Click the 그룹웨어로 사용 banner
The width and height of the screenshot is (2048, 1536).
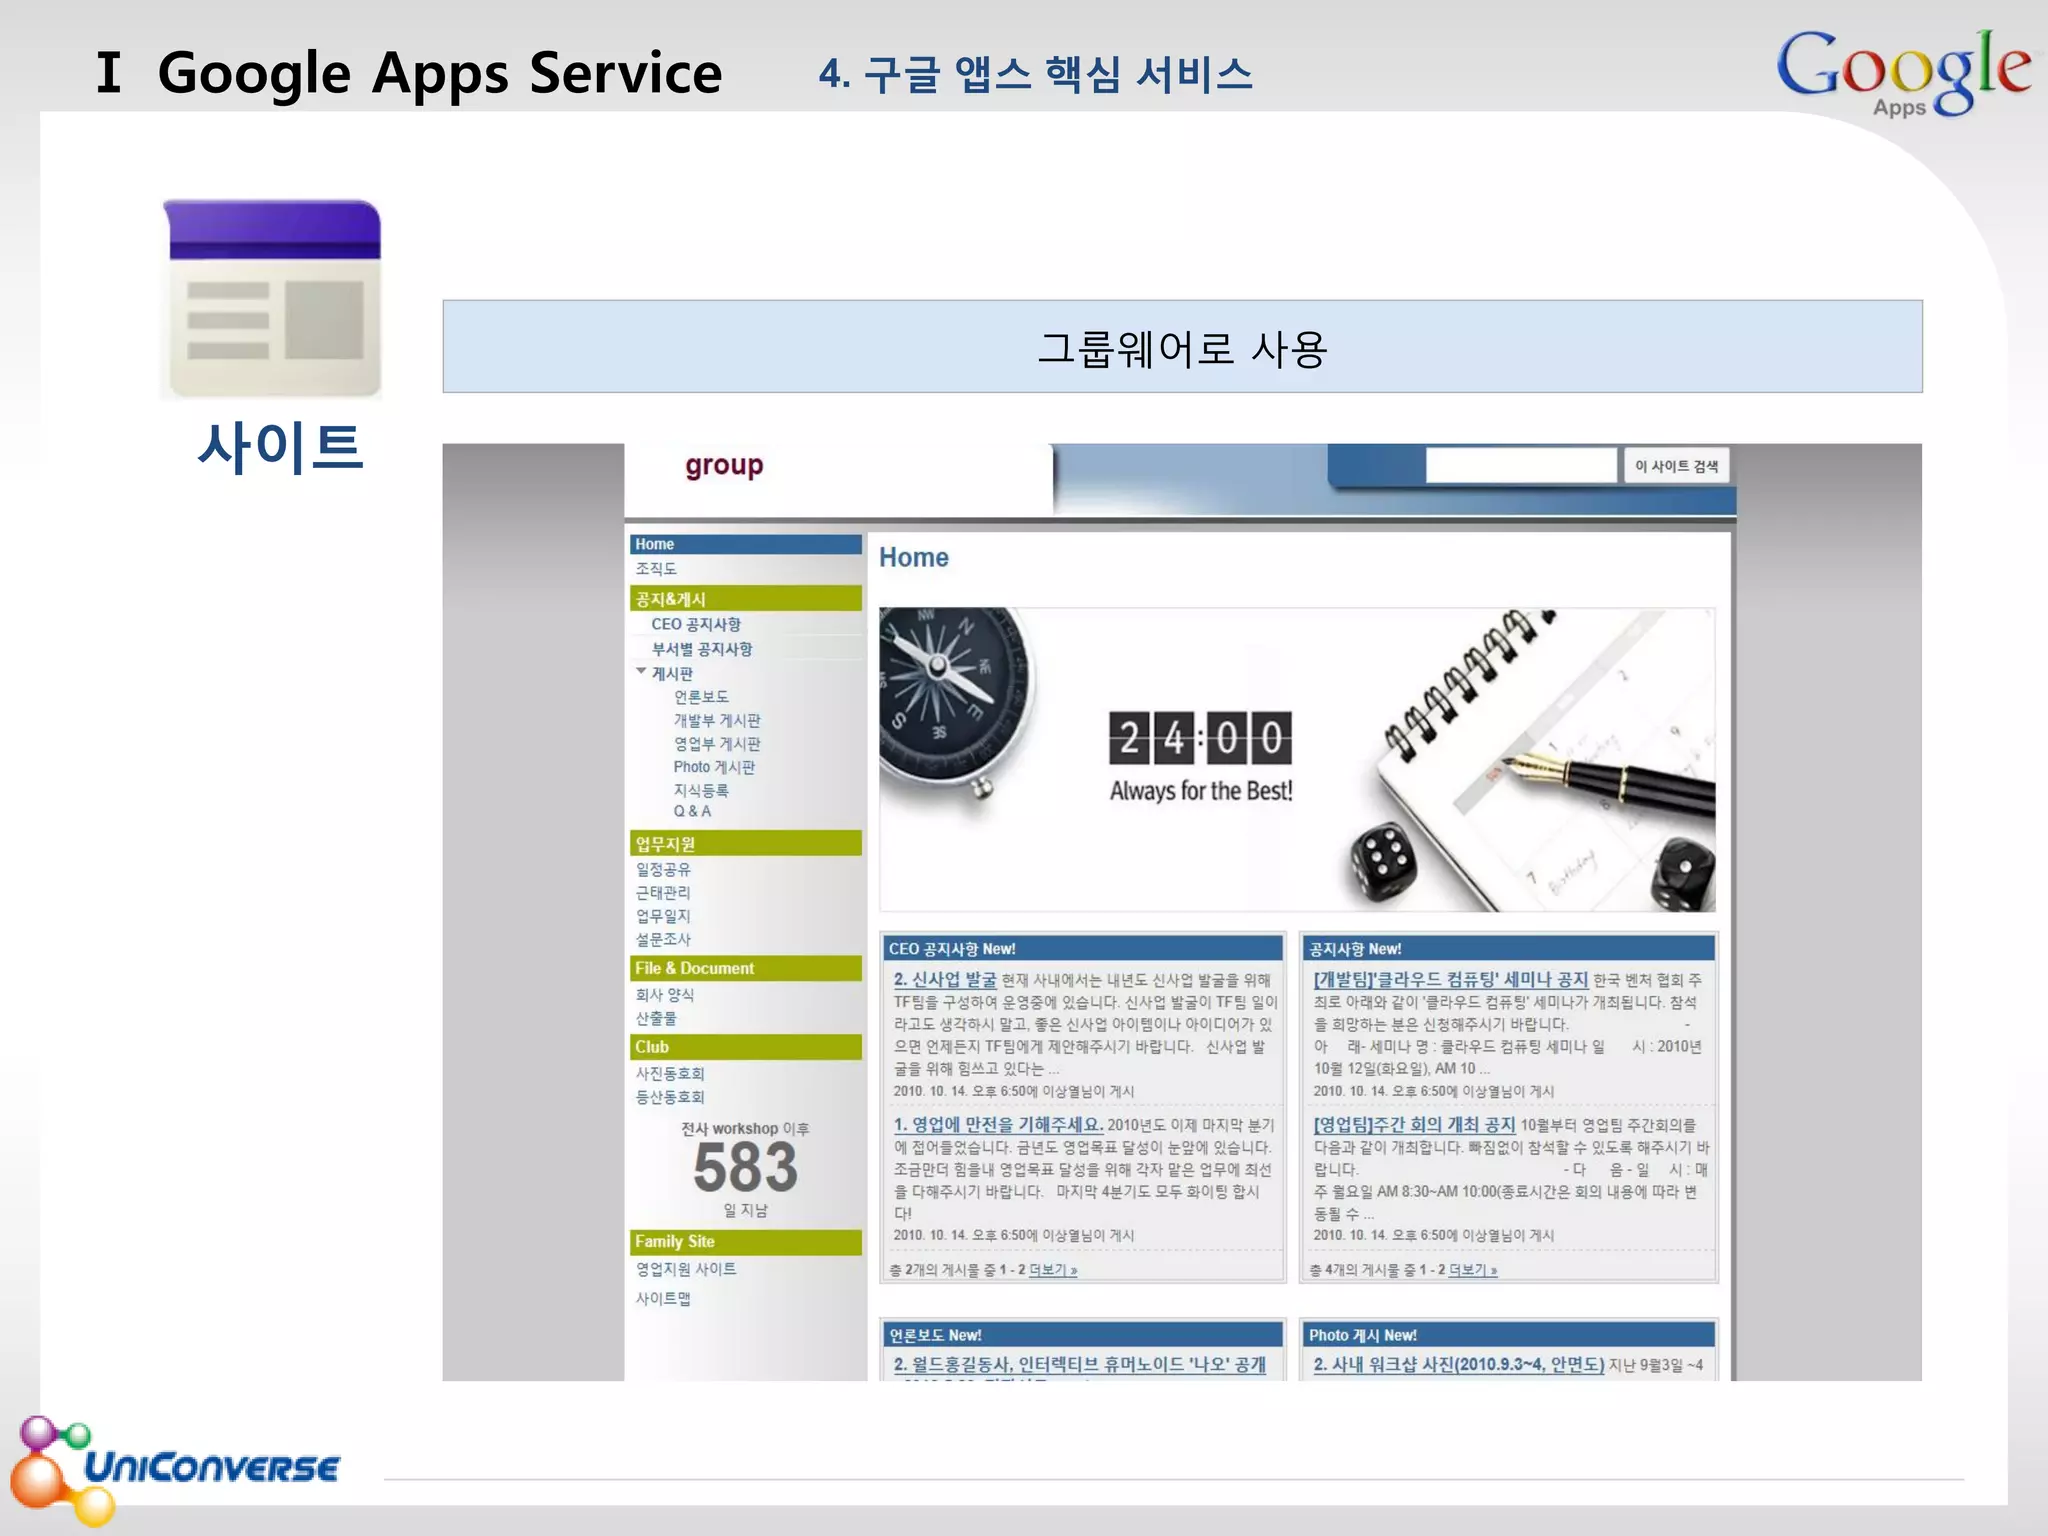(x=1182, y=347)
